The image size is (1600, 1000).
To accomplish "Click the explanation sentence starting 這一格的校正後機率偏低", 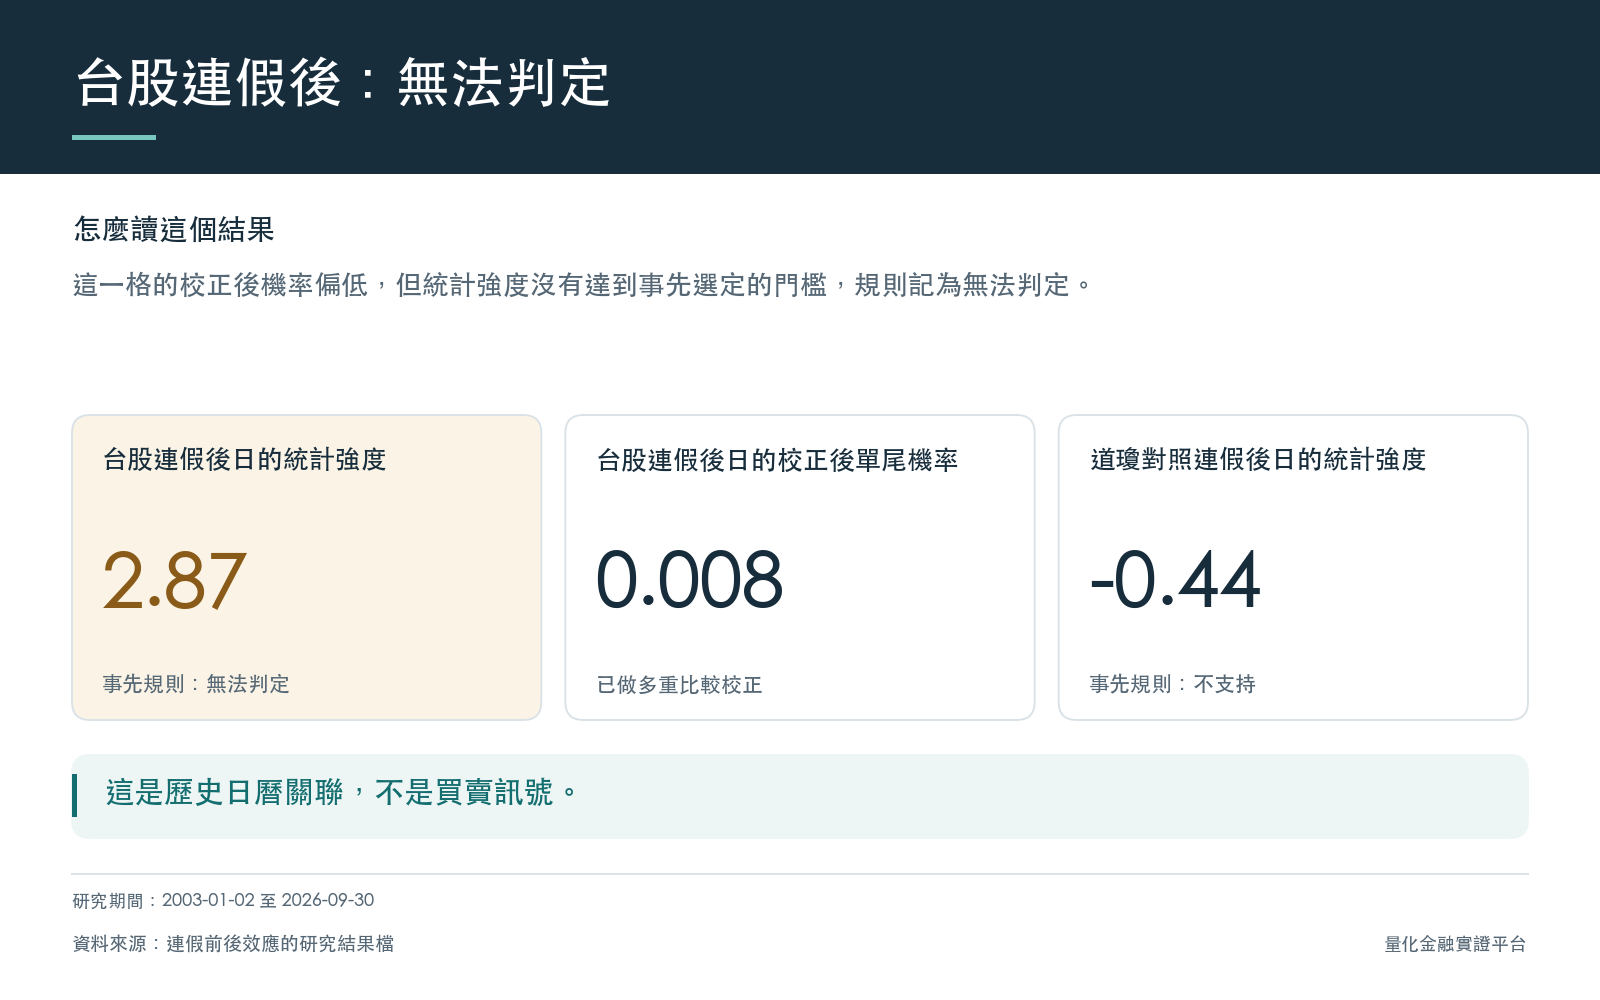I will click(583, 285).
